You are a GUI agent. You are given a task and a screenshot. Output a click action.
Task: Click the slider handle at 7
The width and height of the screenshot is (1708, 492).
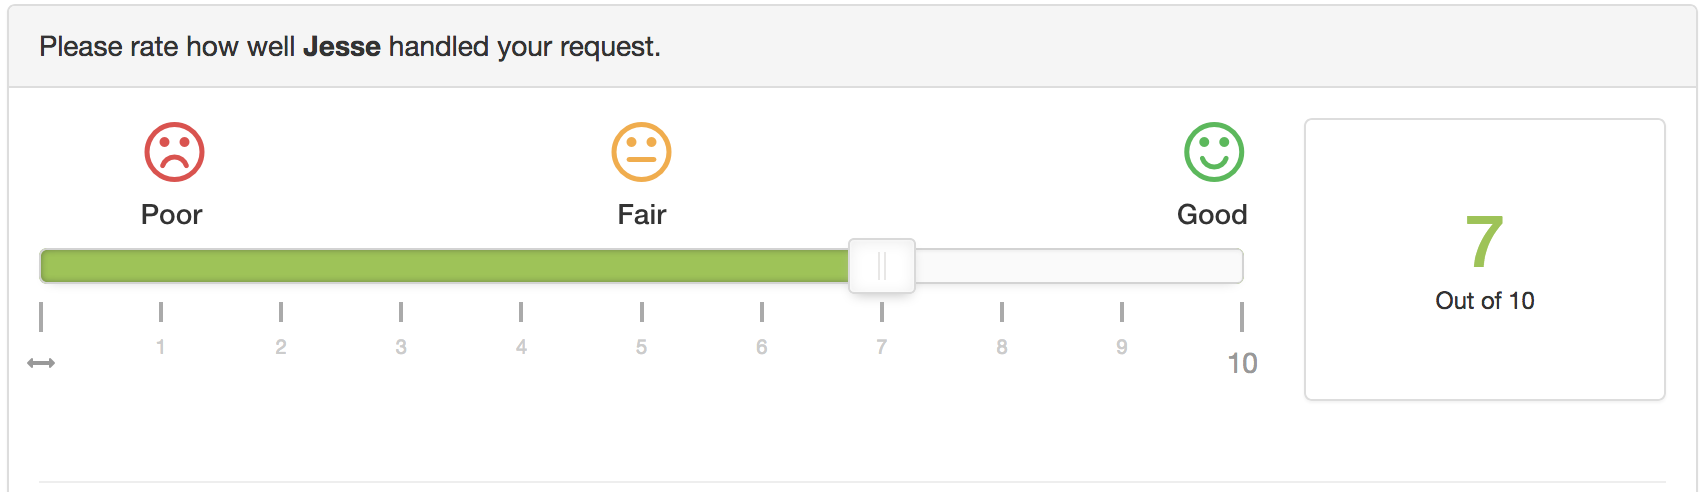[882, 266]
